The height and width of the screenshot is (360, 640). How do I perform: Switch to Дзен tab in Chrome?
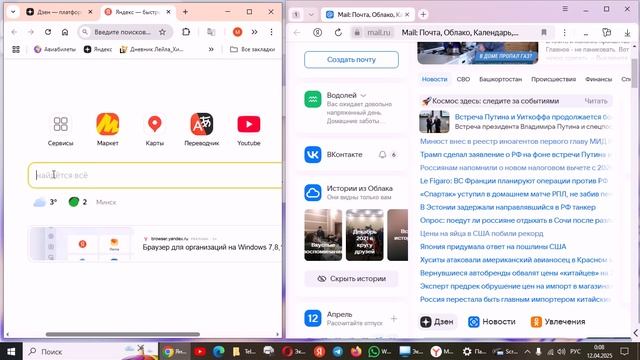(59, 12)
